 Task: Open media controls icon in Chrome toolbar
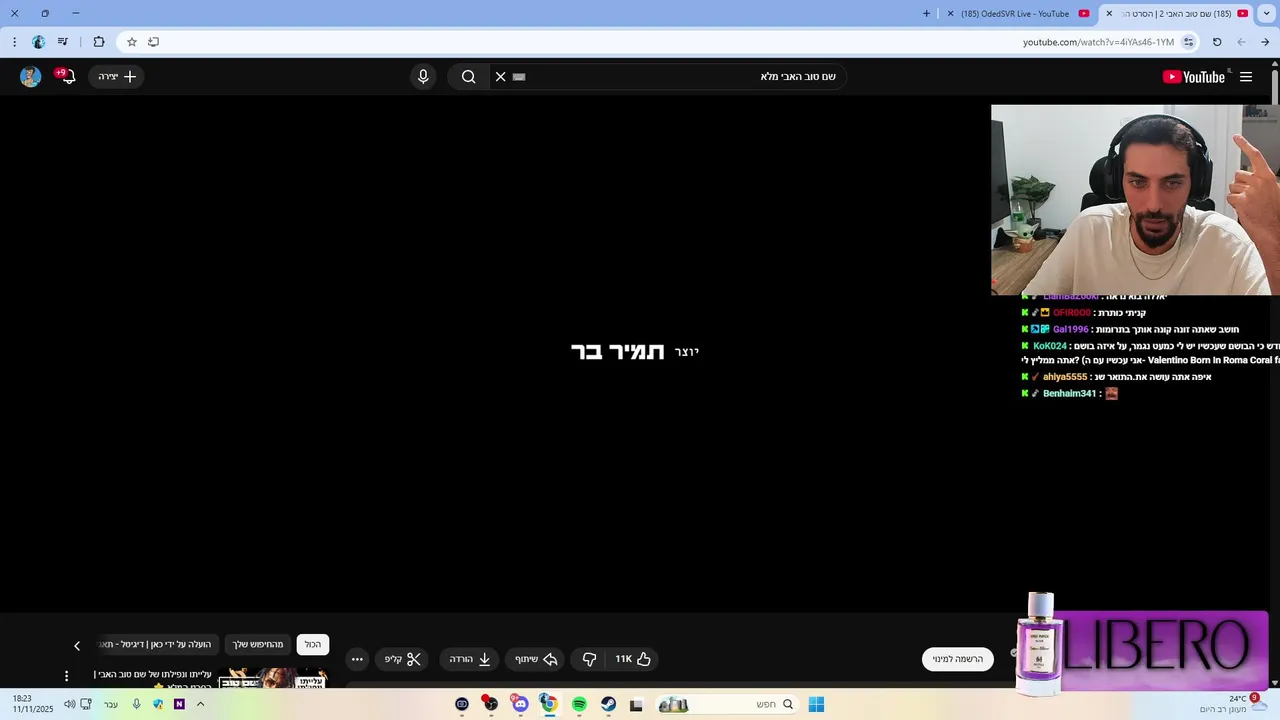(x=63, y=42)
